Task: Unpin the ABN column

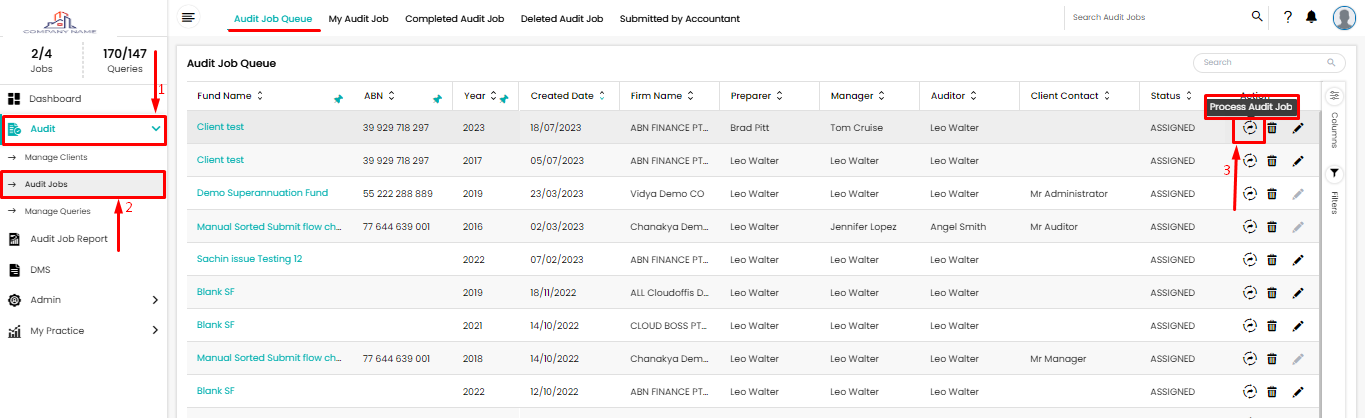Action: tap(437, 98)
